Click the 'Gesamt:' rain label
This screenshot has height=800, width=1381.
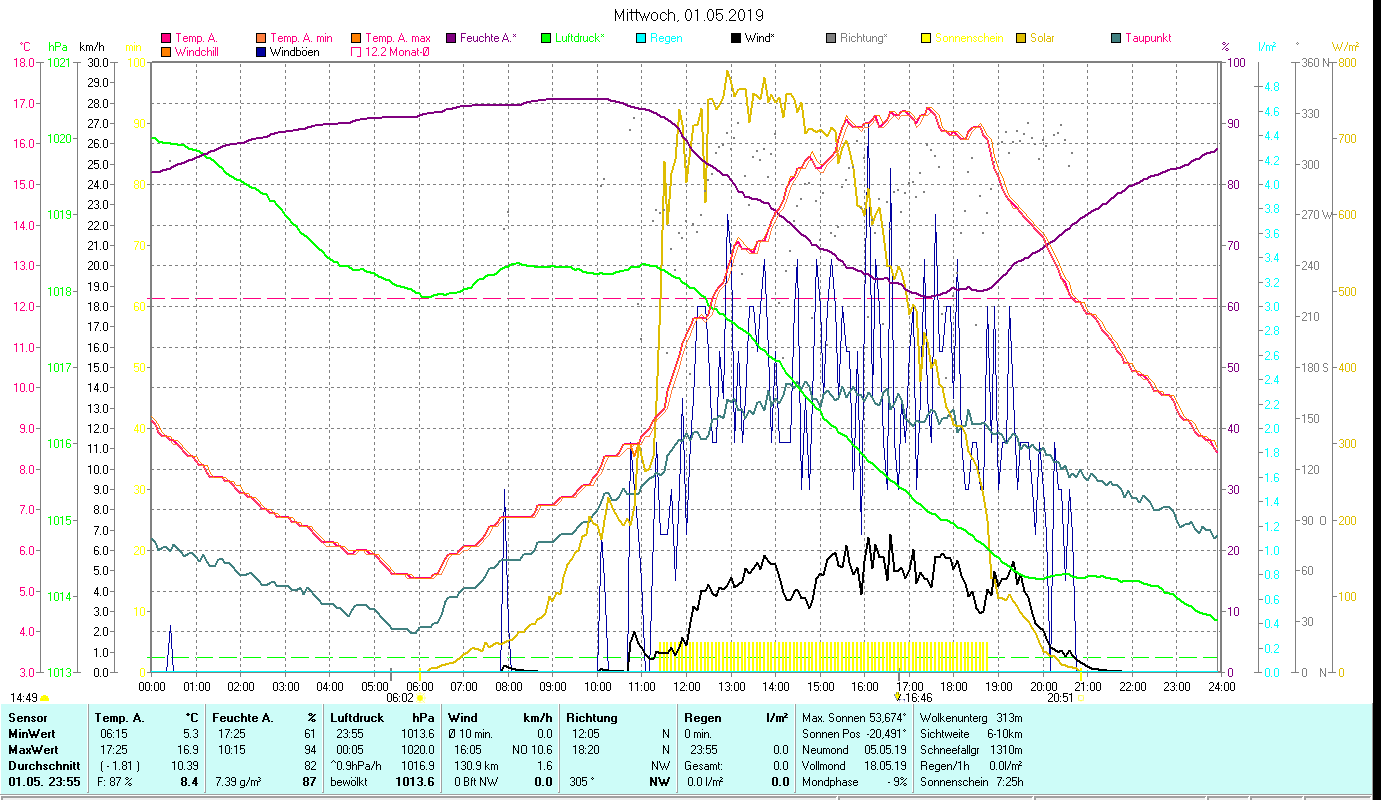click(x=703, y=765)
